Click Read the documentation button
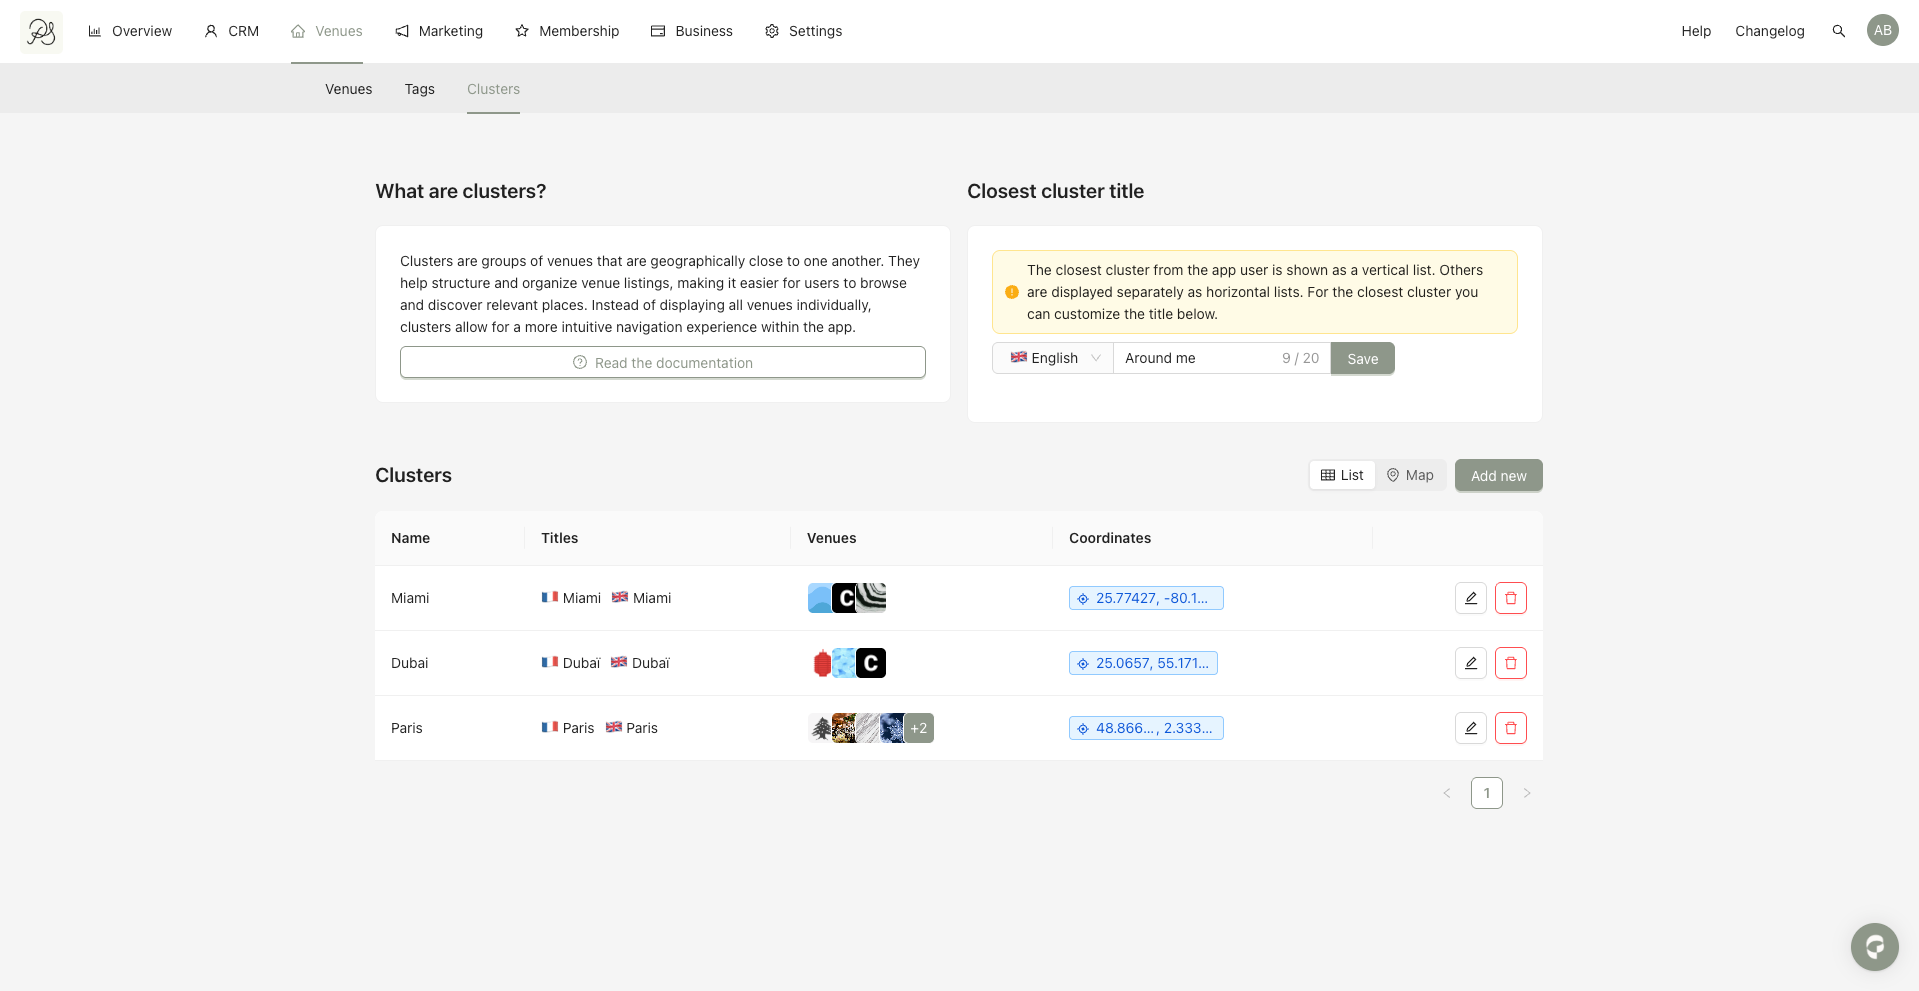 tap(662, 362)
